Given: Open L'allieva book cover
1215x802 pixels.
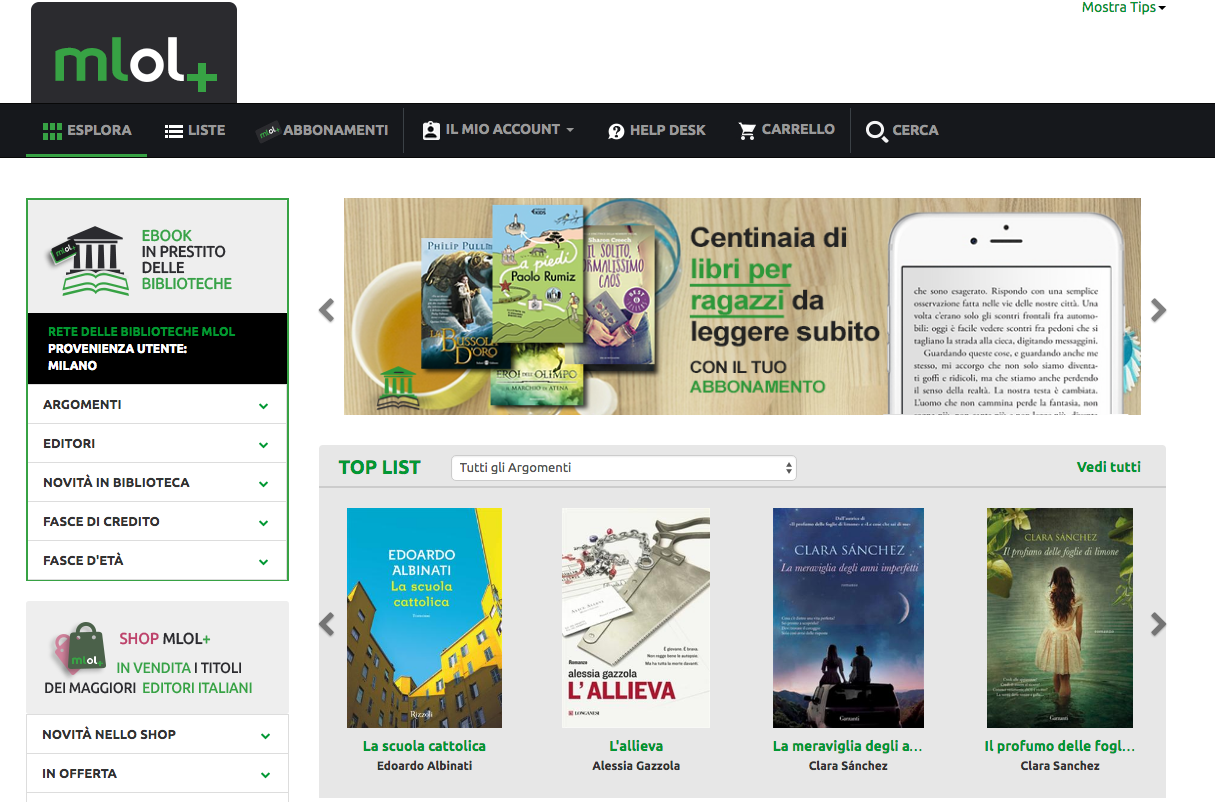Looking at the screenshot, I should (636, 618).
